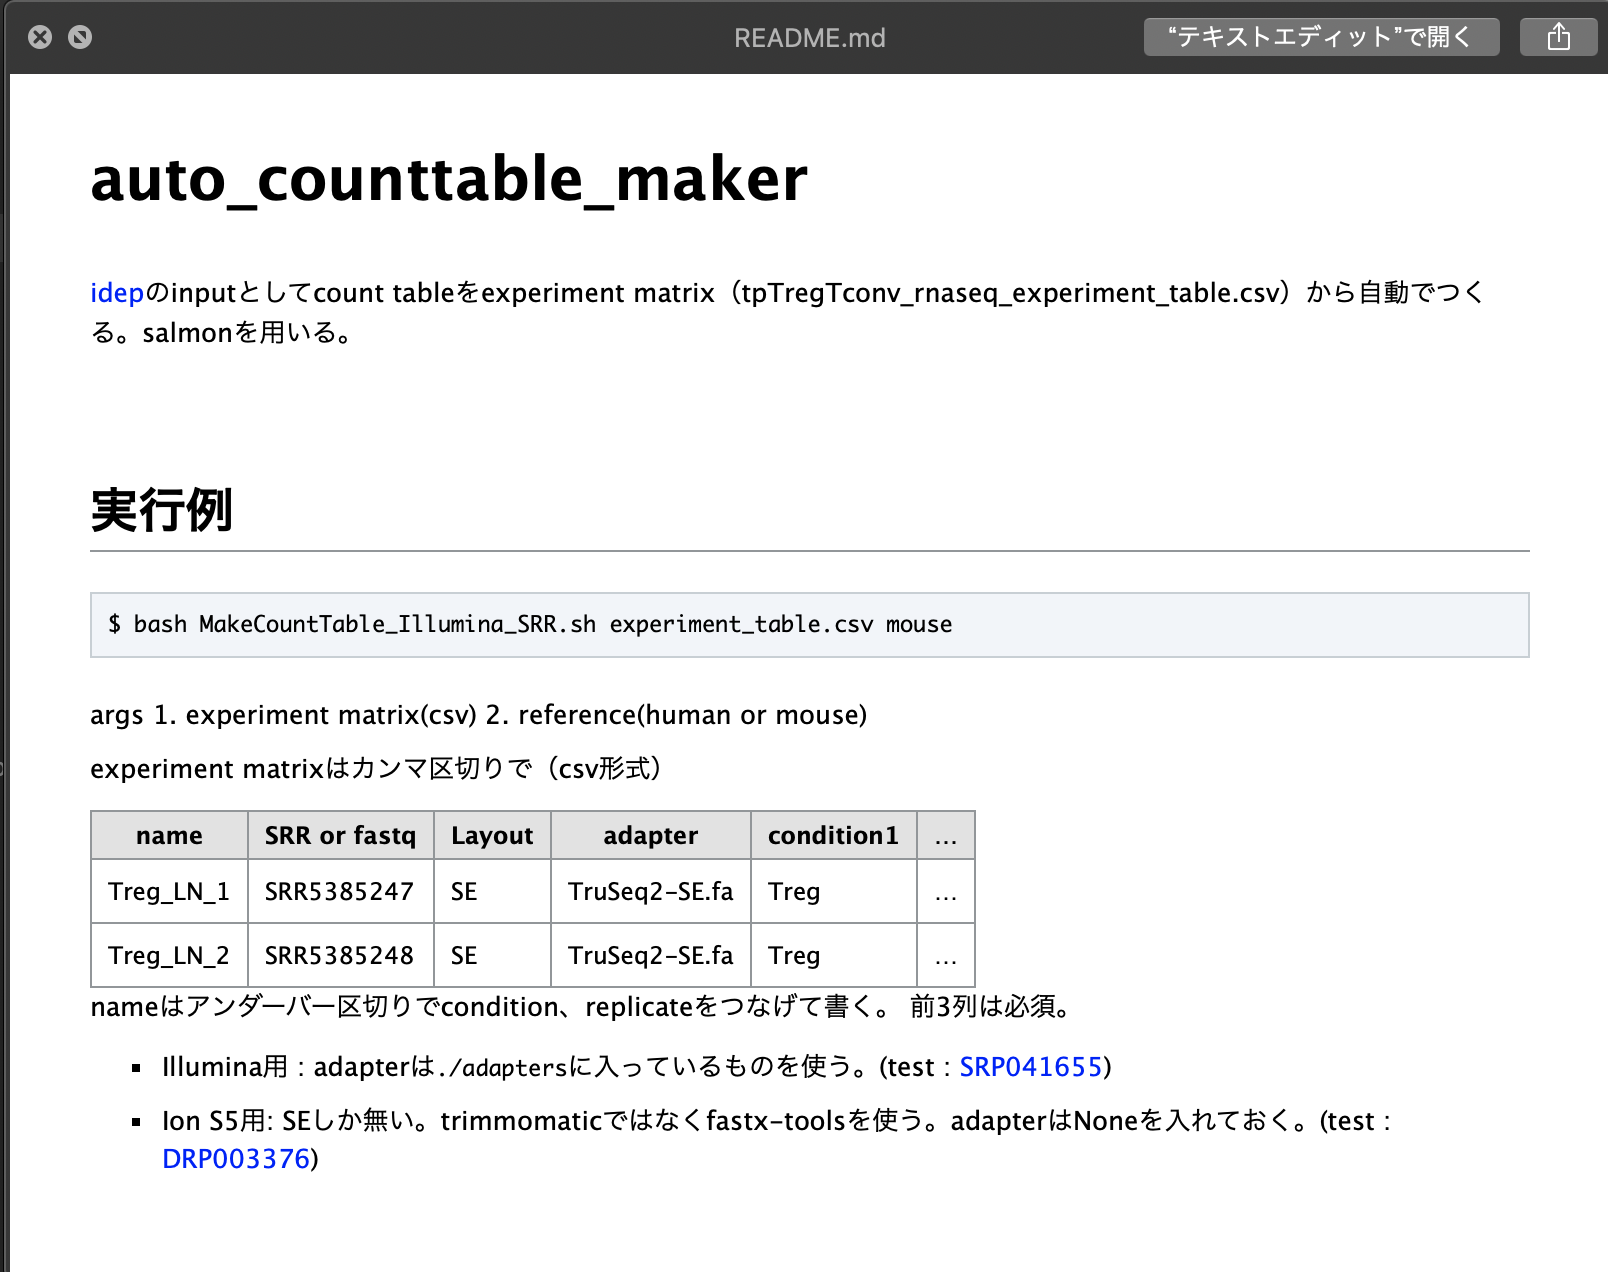Click the args line describing experiment matrix
This screenshot has height=1272, width=1608.
click(x=478, y=715)
